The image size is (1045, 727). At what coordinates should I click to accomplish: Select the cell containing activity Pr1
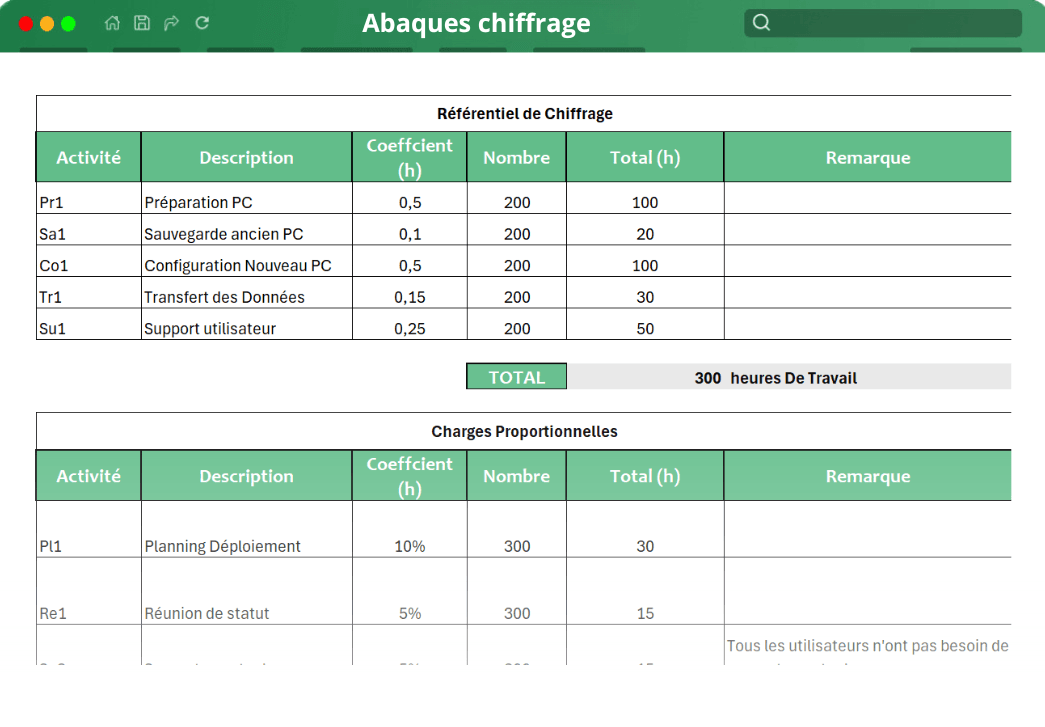coord(88,202)
